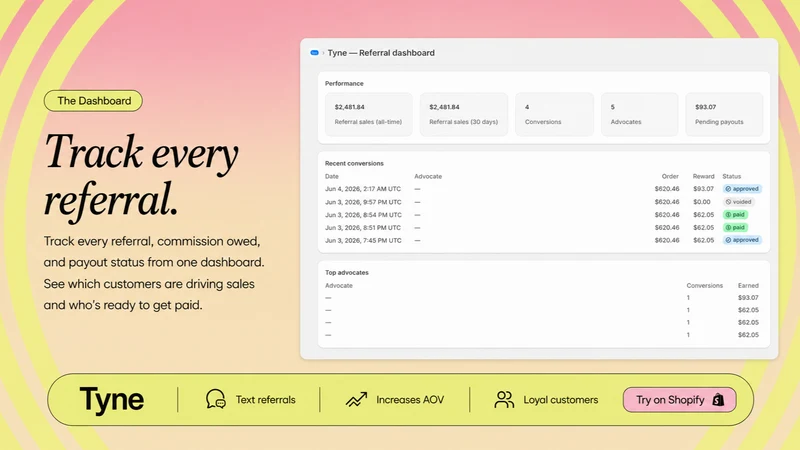Select the Conversions performance card
Viewport: 800px width, 450px height.
[x=554, y=114]
